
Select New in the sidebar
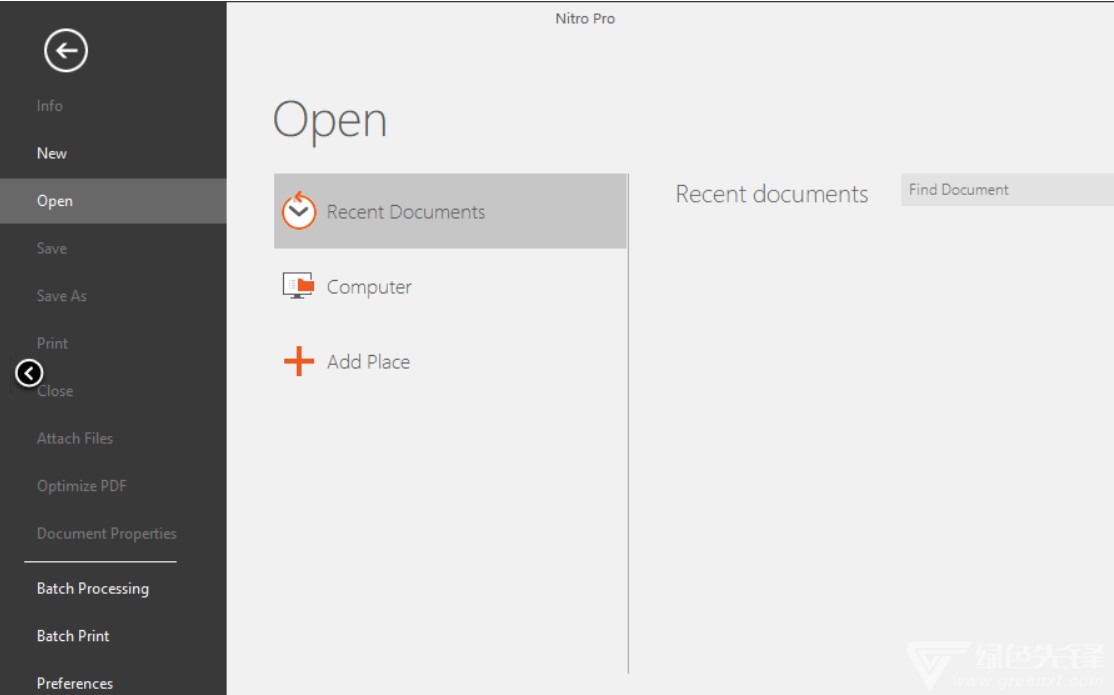tap(52, 153)
